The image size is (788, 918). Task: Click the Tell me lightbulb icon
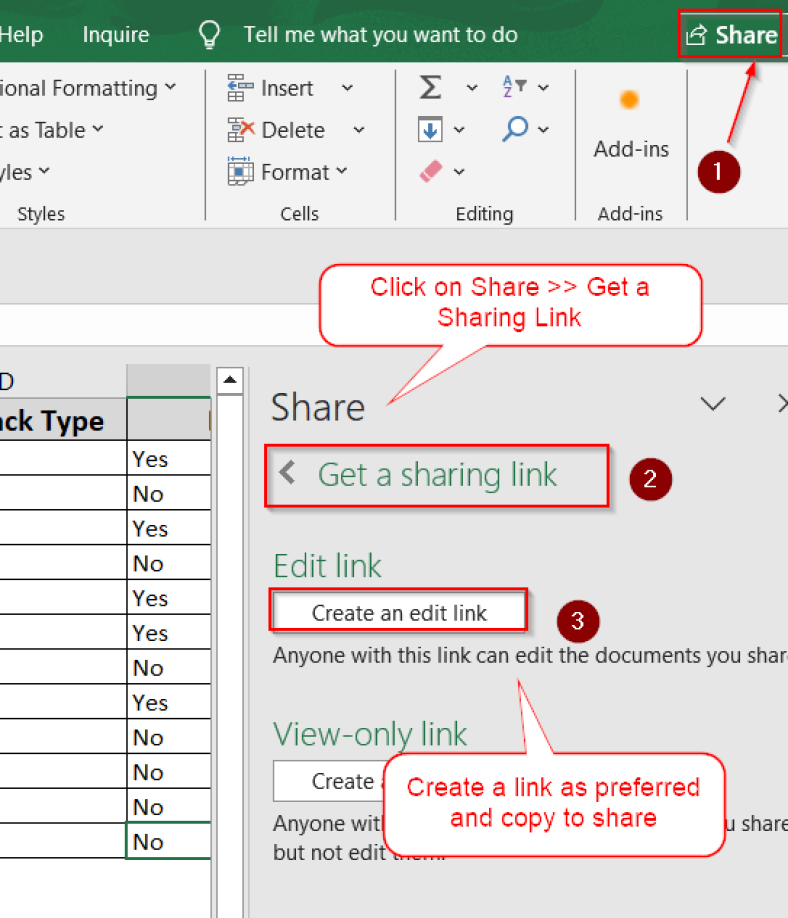tap(209, 36)
